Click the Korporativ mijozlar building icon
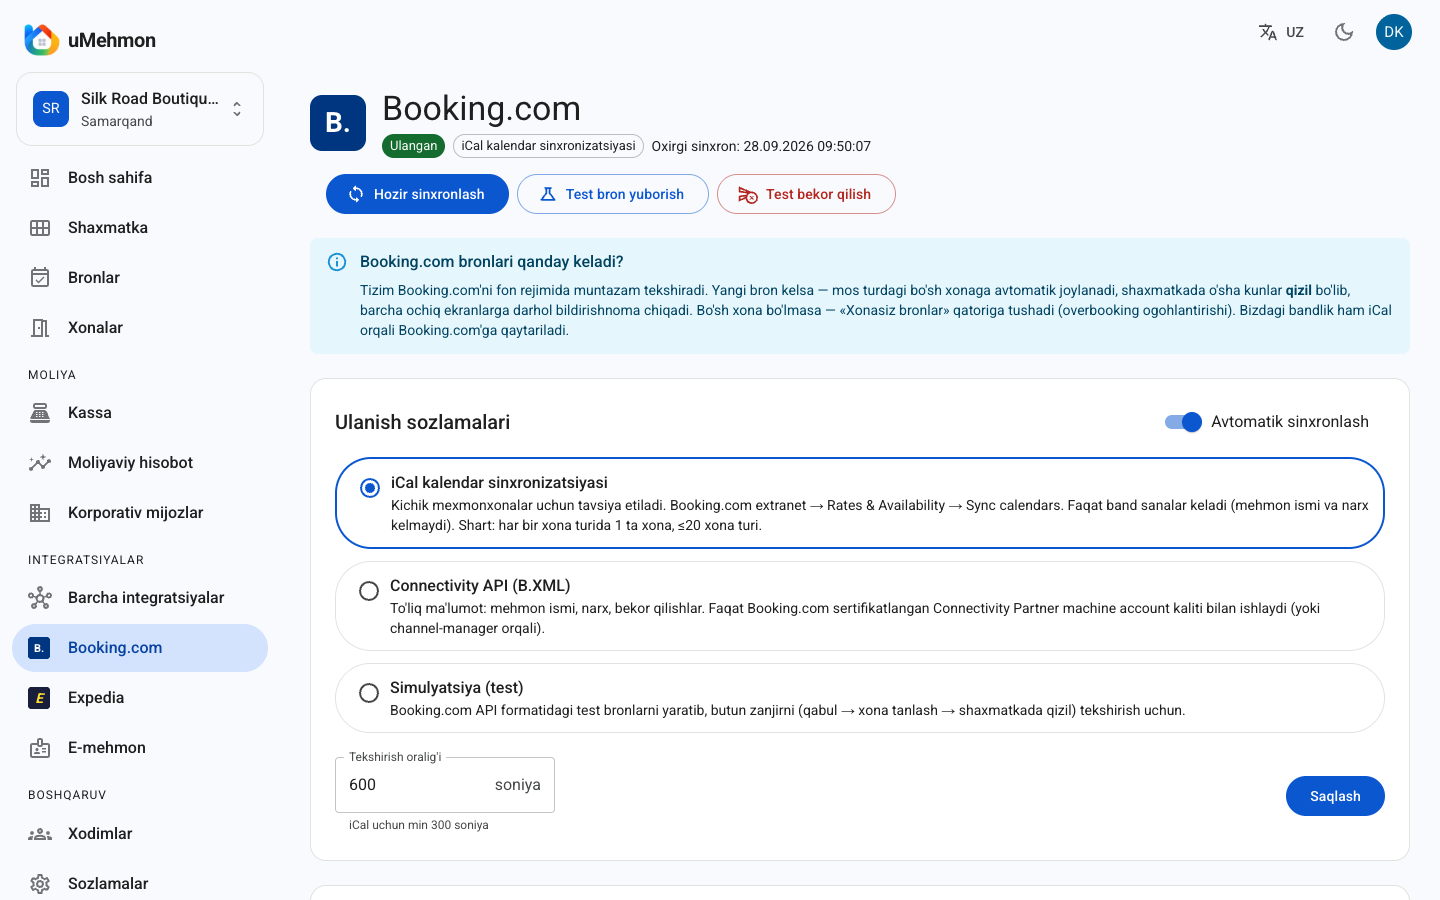Viewport: 1440px width, 900px height. pos(40,513)
